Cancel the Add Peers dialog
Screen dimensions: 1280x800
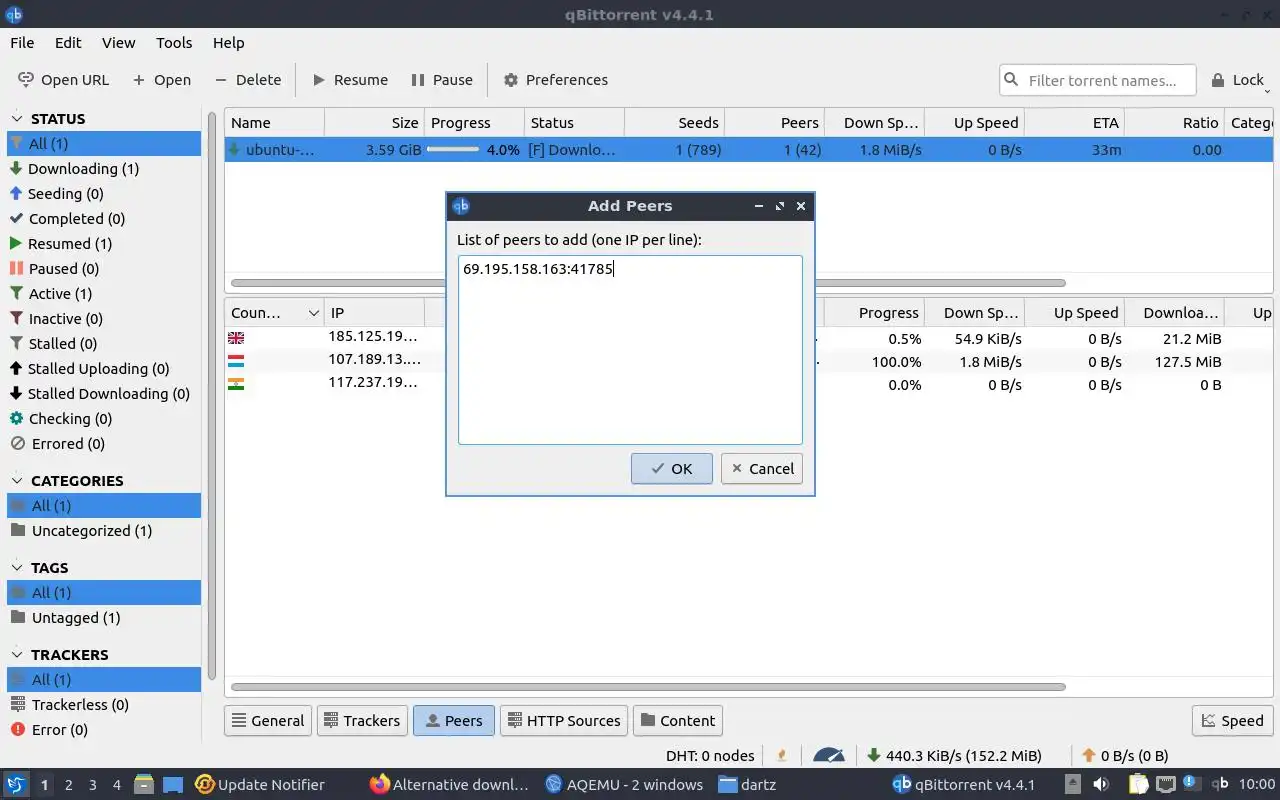pyautogui.click(x=762, y=468)
